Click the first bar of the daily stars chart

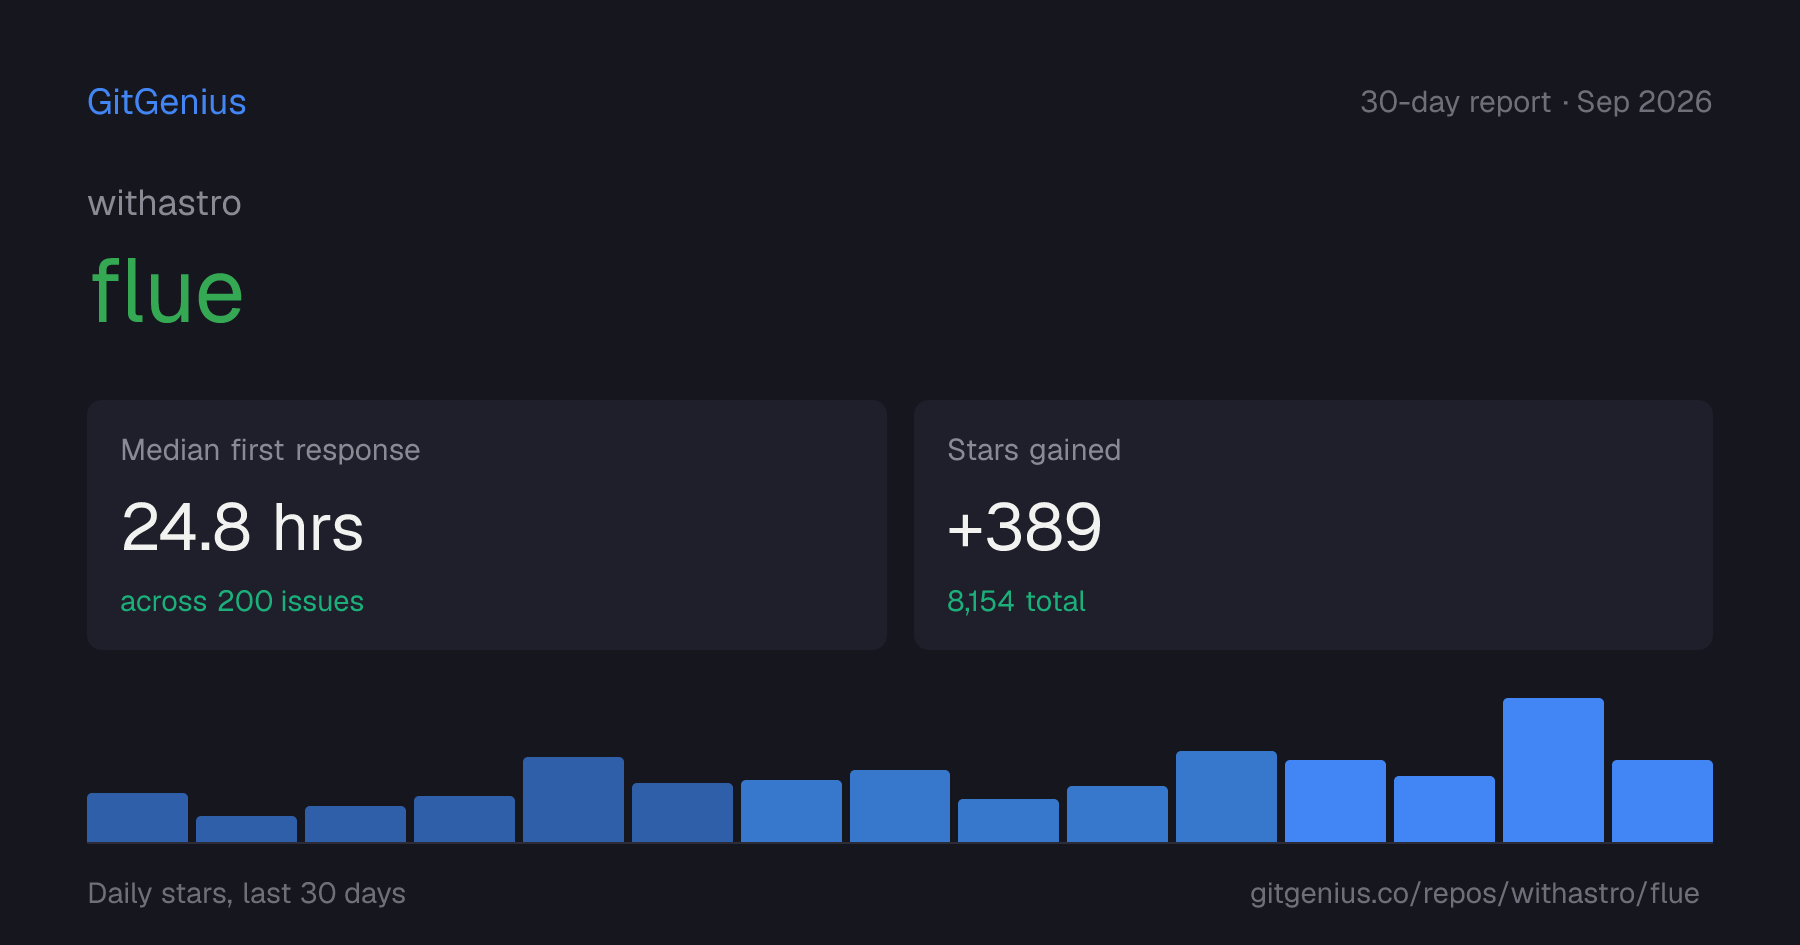pyautogui.click(x=137, y=817)
